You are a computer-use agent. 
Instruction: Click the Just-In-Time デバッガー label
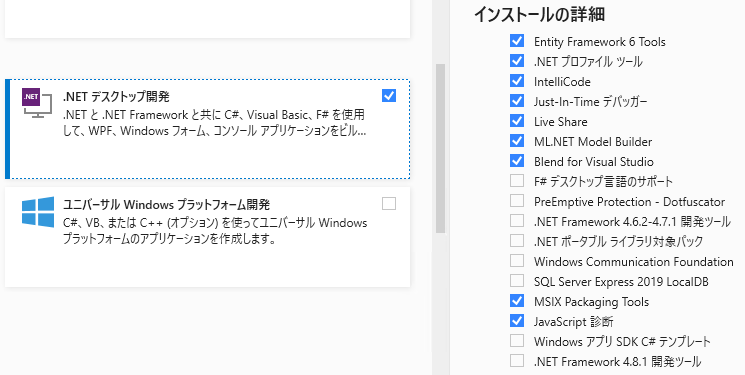591,102
